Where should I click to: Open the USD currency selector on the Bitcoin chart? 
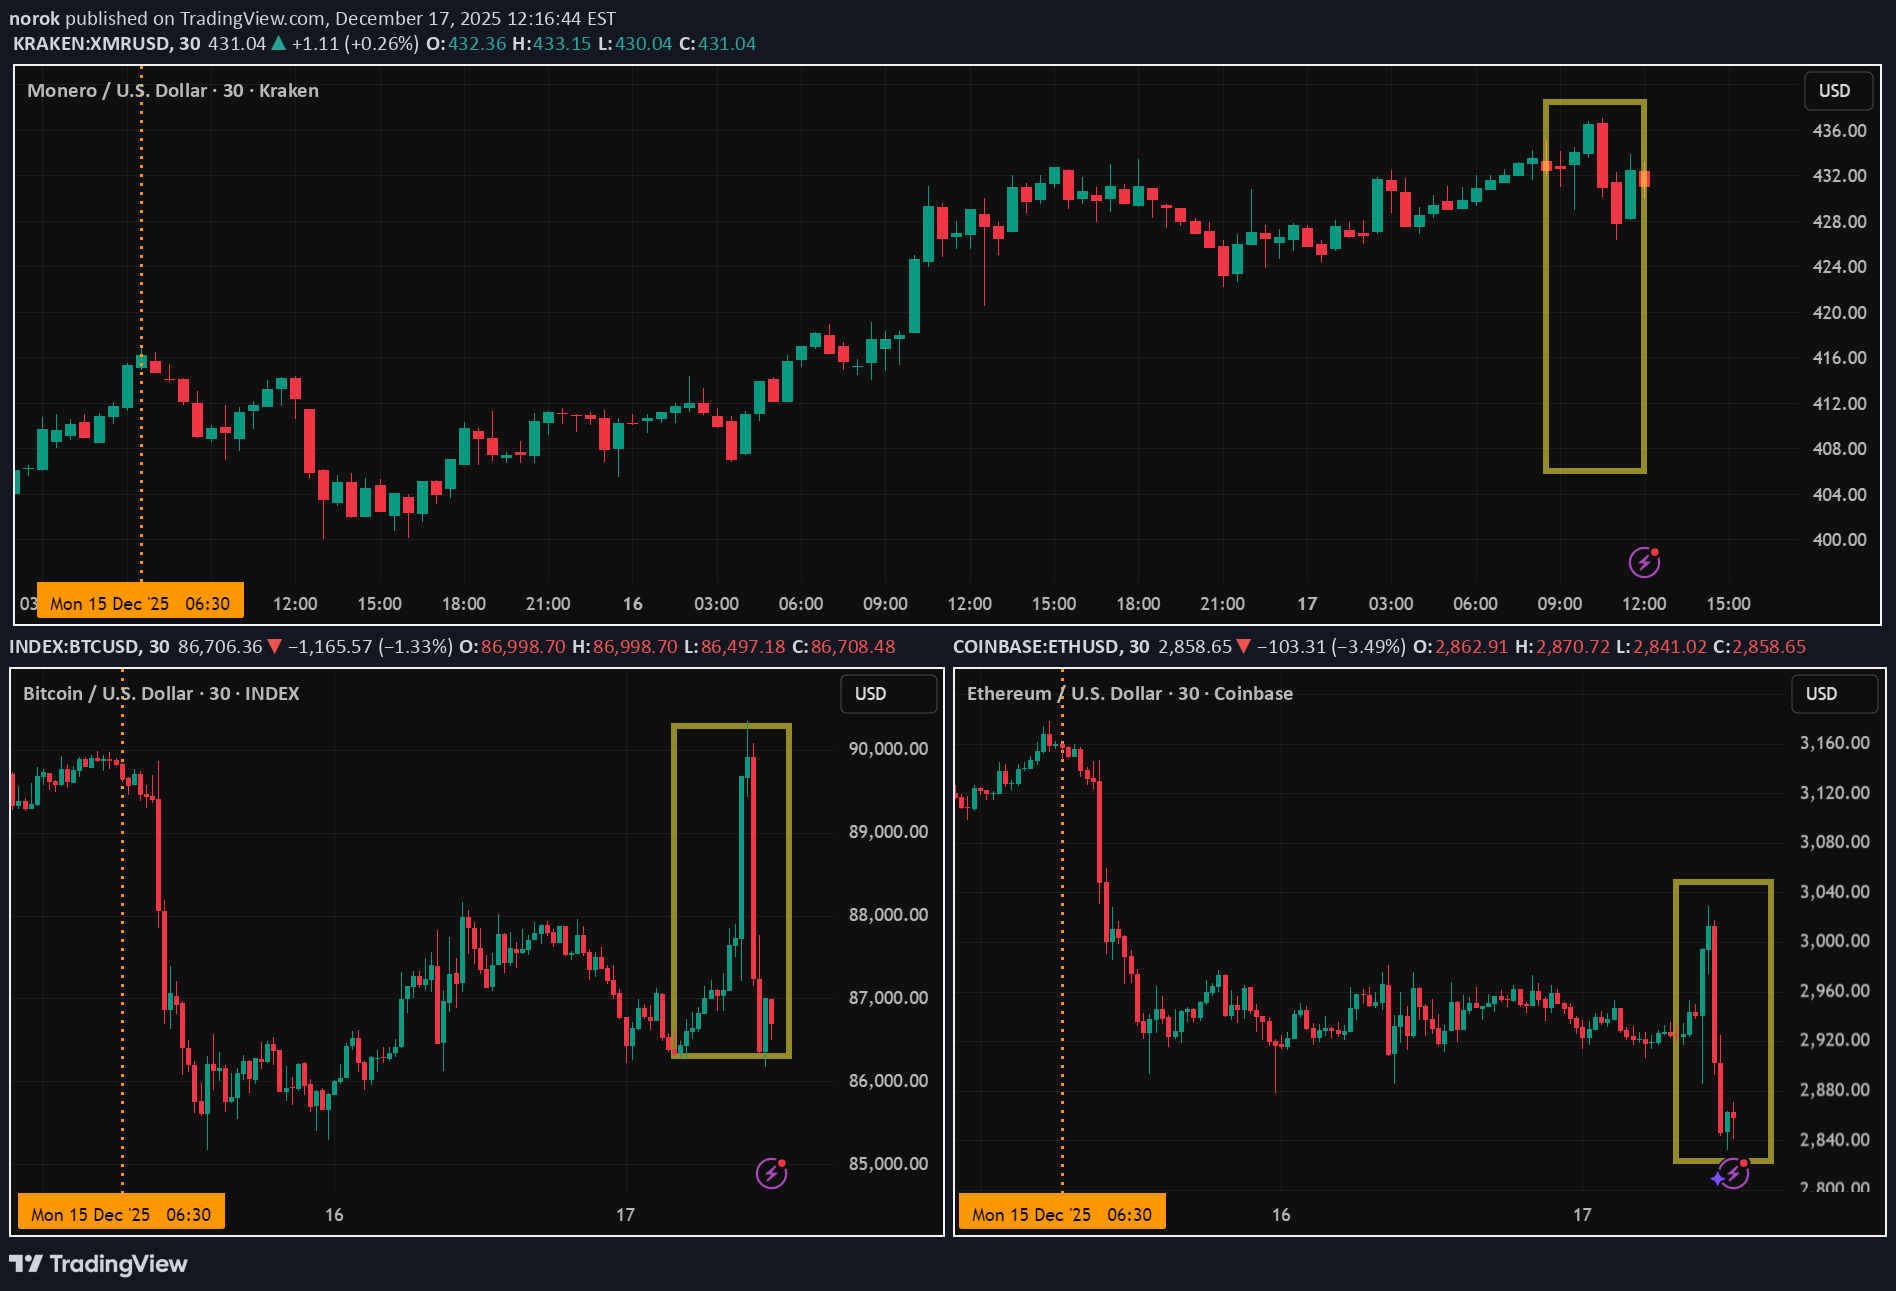(871, 694)
